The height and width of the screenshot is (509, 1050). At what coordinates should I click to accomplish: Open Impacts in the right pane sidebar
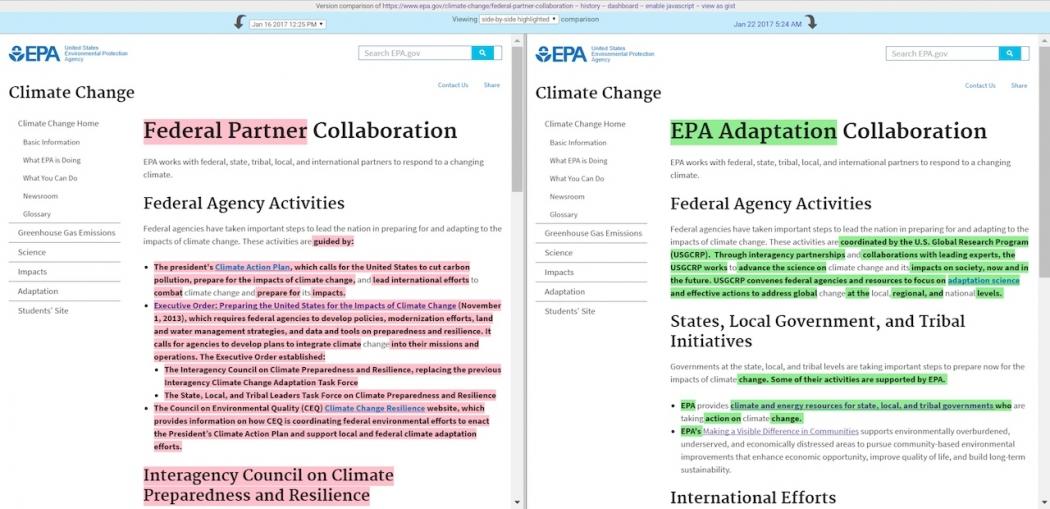[559, 273]
